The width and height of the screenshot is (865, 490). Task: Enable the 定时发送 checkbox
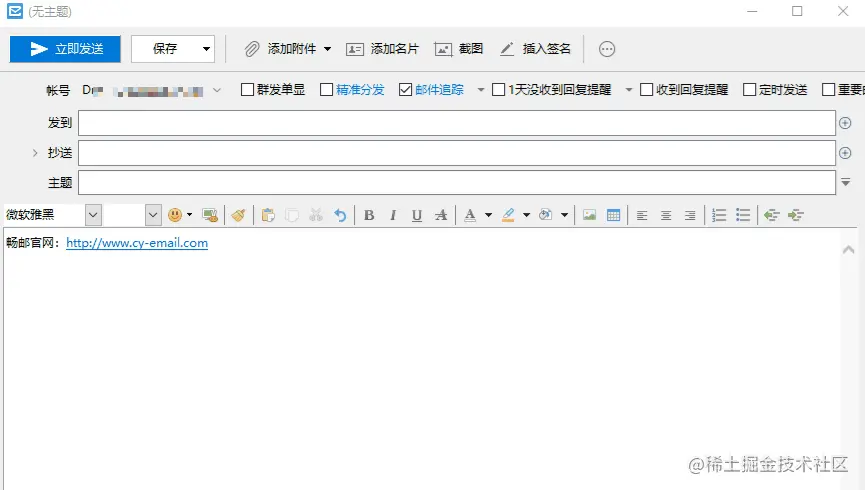[x=749, y=89]
